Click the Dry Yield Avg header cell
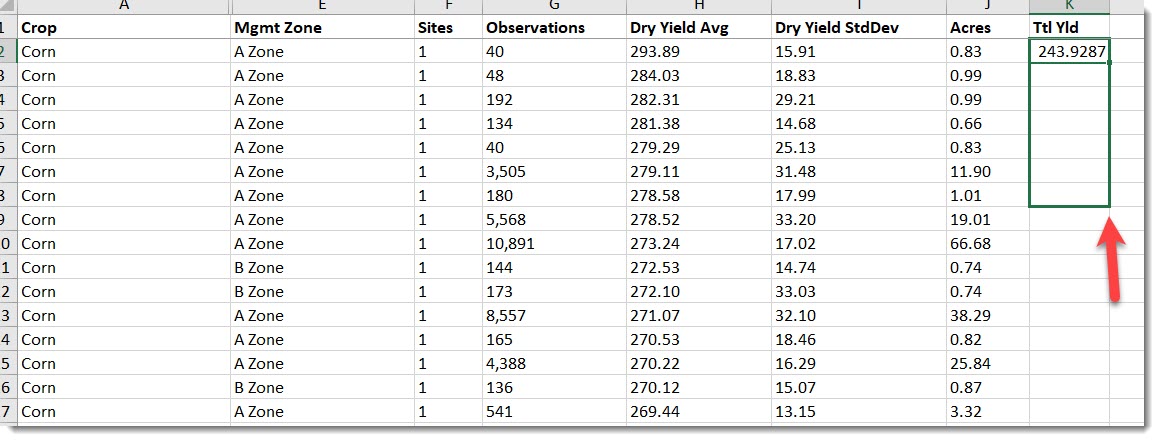1159x441 pixels. pyautogui.click(x=697, y=27)
